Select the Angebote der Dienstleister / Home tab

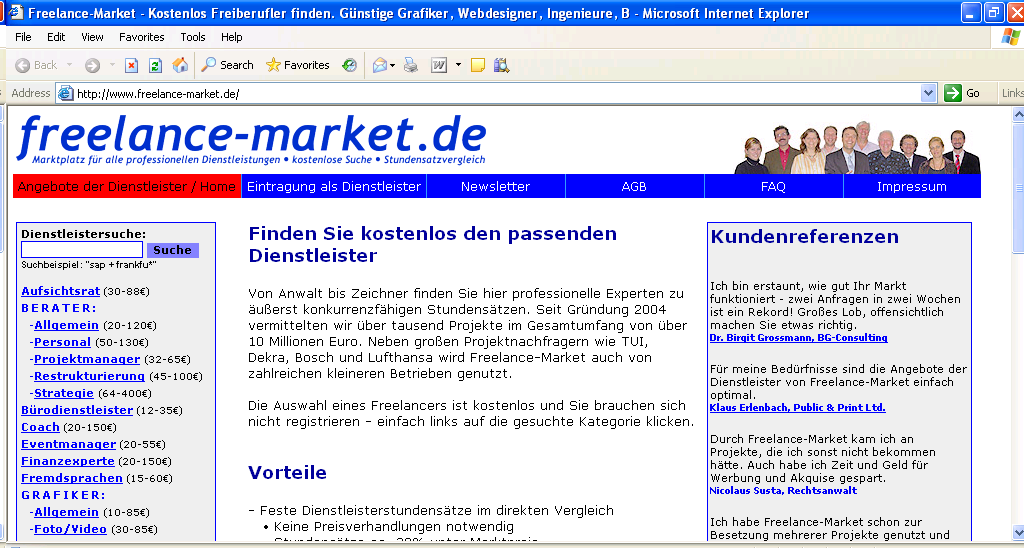[x=127, y=186]
